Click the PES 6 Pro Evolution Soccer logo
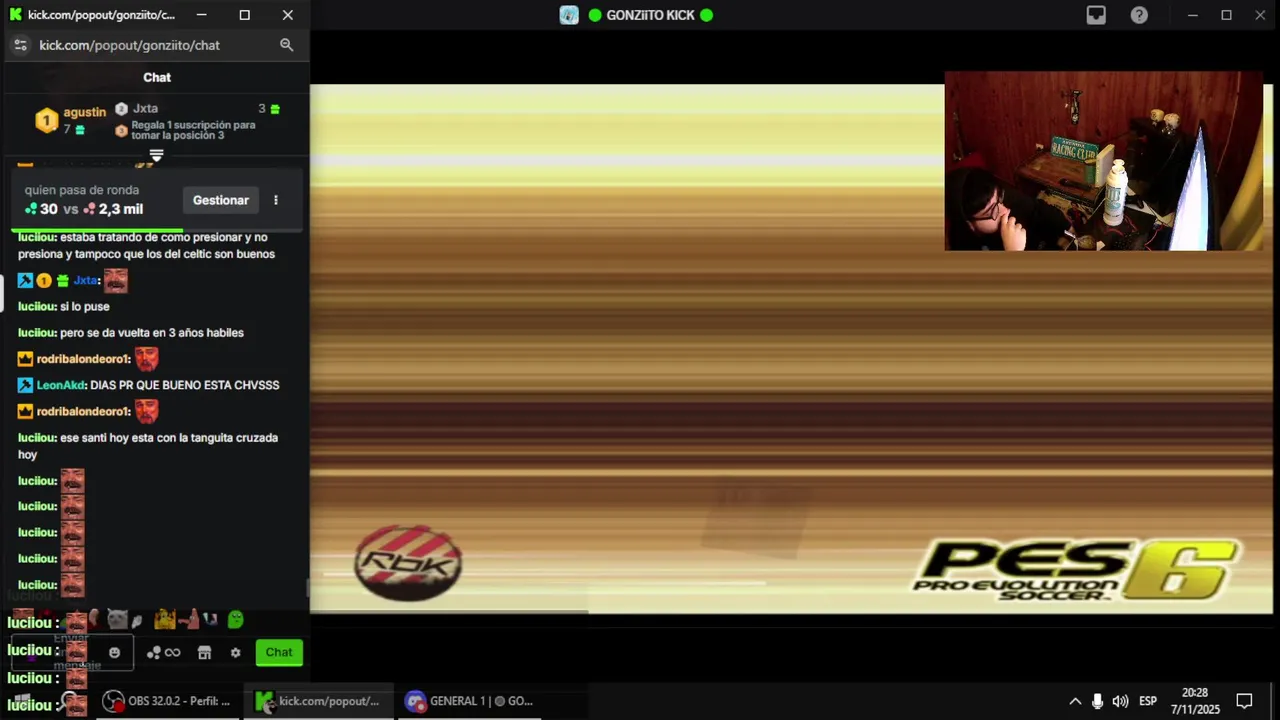Image resolution: width=1280 pixels, height=720 pixels. point(1076,570)
